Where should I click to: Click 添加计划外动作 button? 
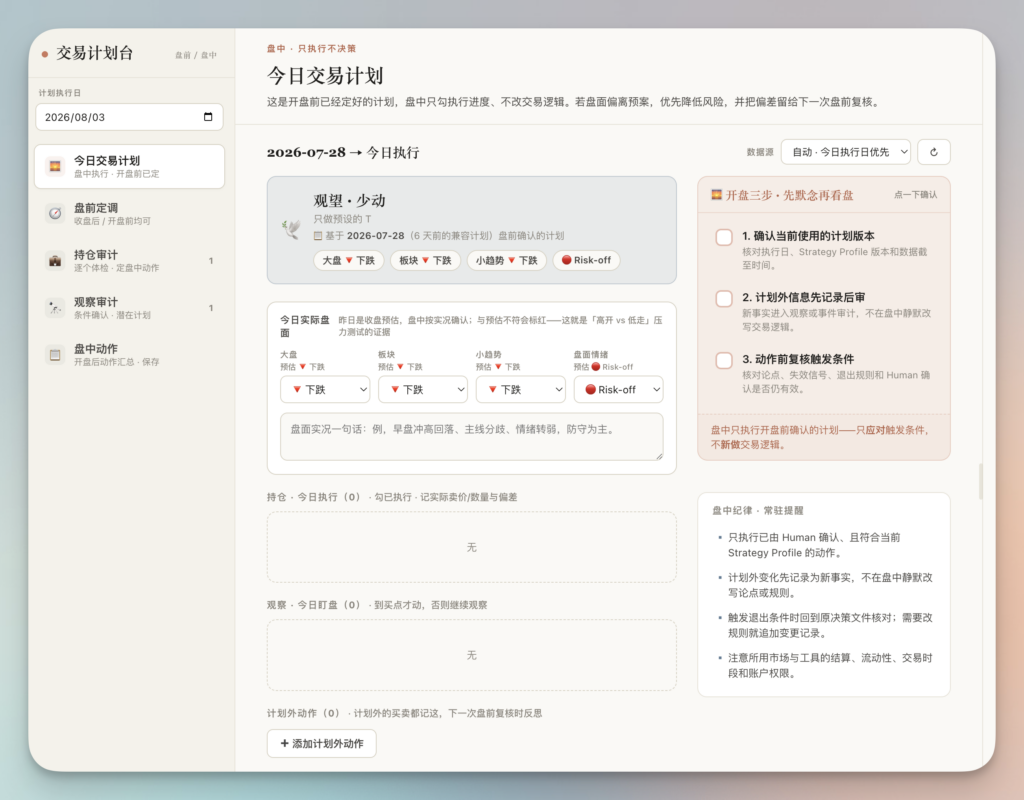(x=321, y=743)
